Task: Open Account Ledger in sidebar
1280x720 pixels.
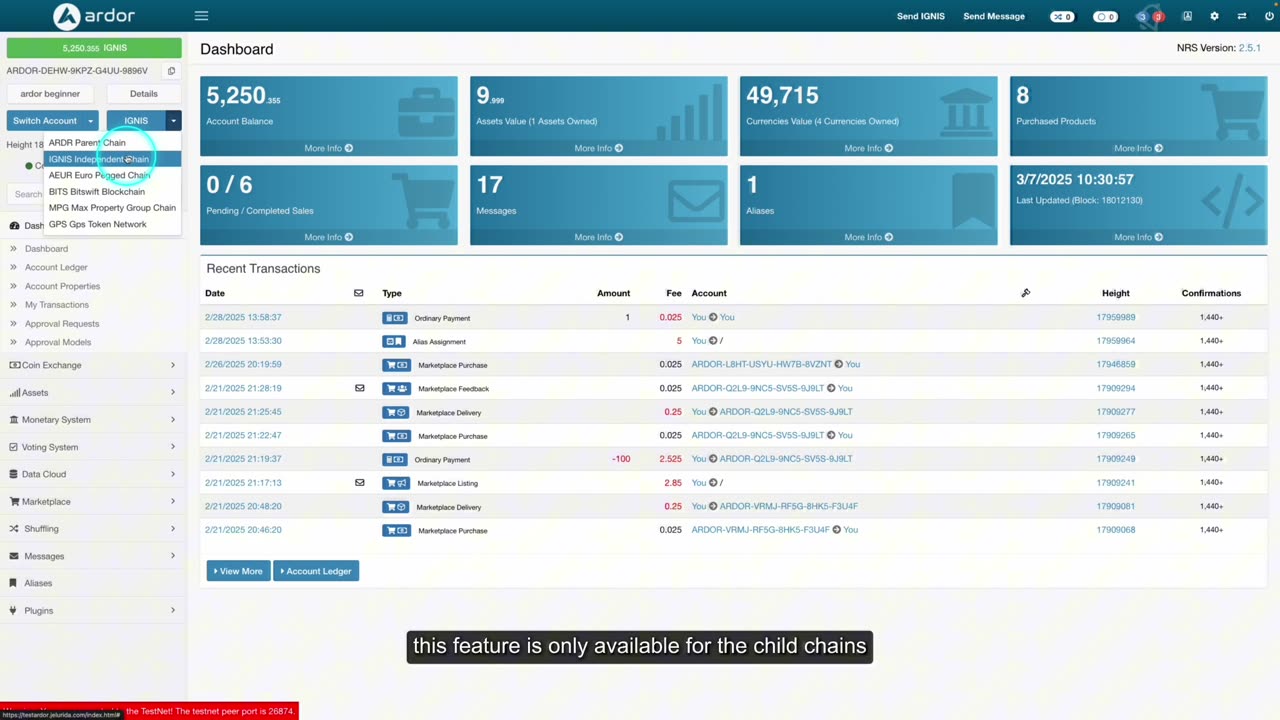Action: (56, 267)
